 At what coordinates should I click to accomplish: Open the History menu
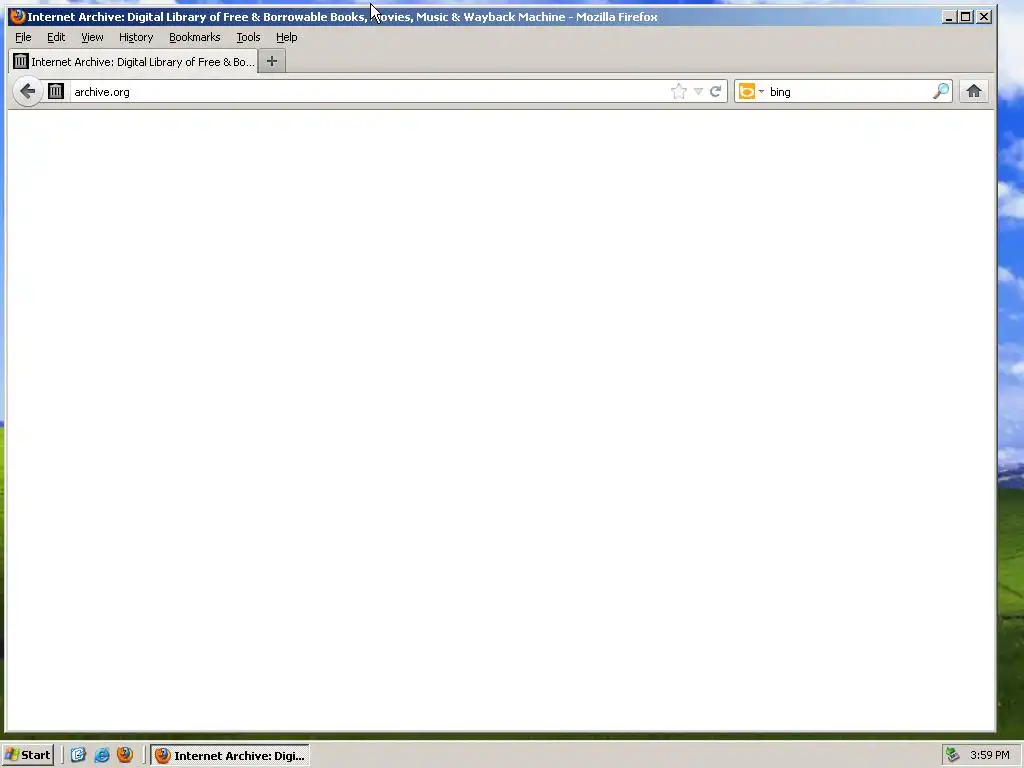coord(136,37)
